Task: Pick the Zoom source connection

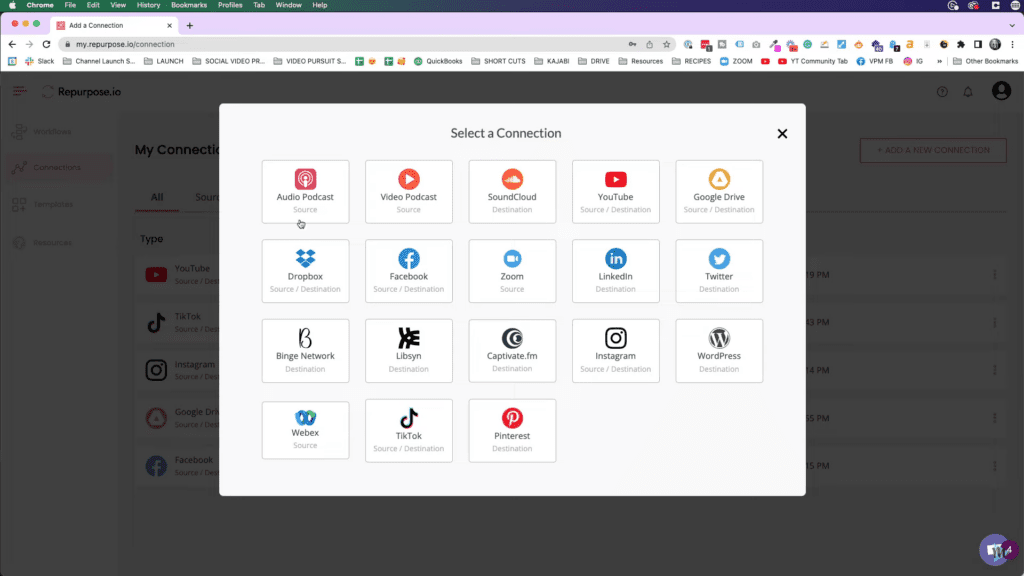Action: coord(512,271)
